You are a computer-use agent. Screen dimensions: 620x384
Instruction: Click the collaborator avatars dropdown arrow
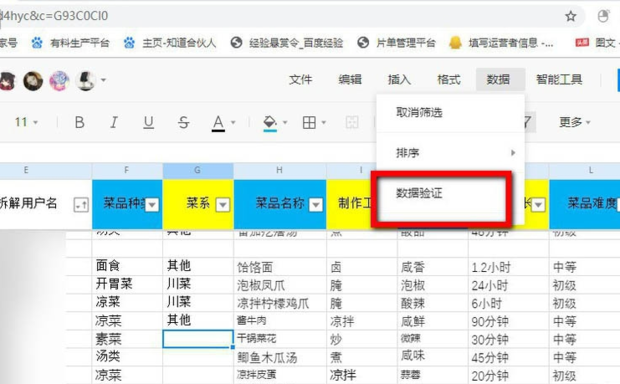tap(104, 80)
